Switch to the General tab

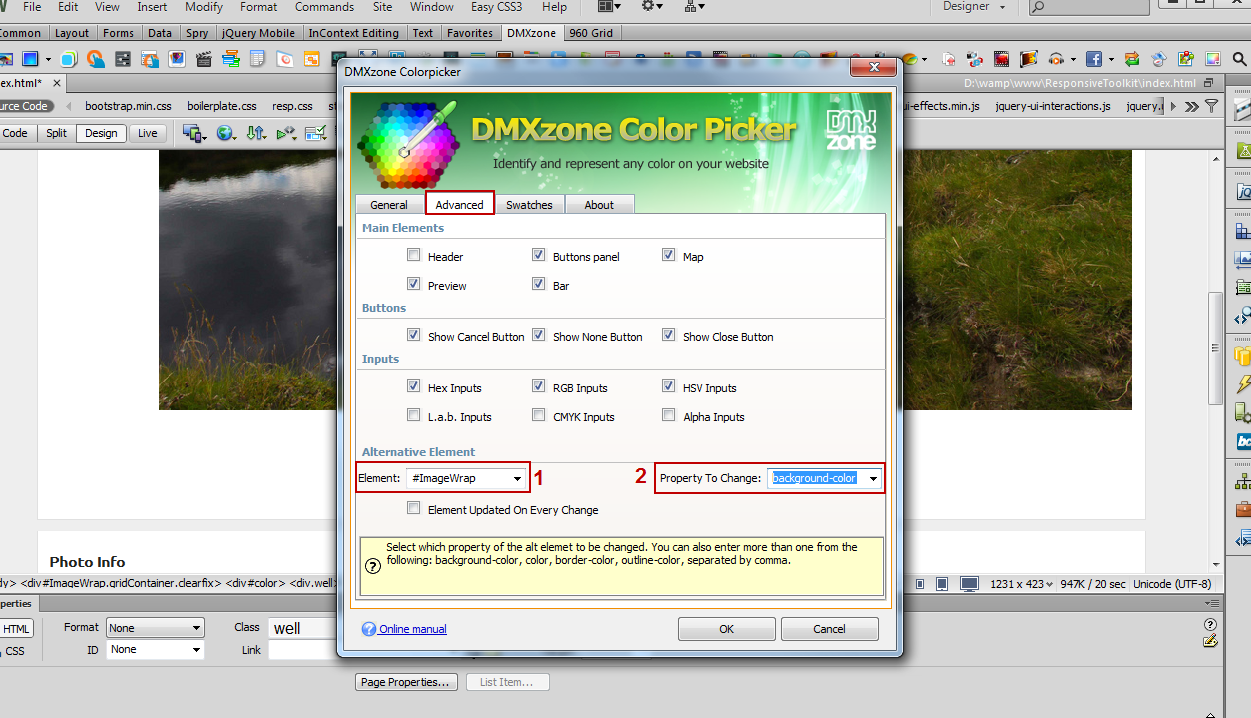tap(389, 204)
